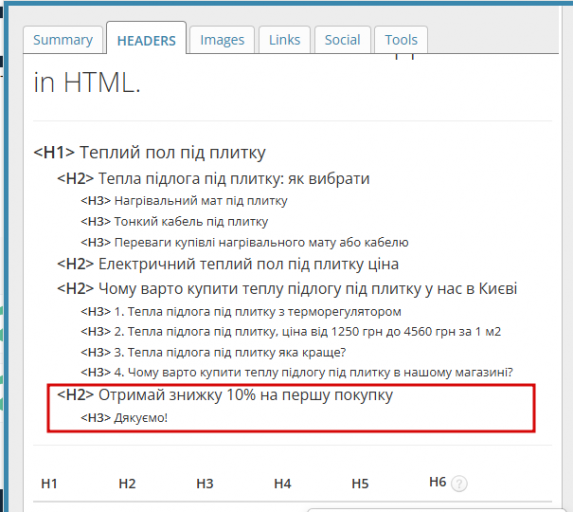This screenshot has width=573, height=512.
Task: Click the 'in HTML.' title text
Action: (87, 83)
